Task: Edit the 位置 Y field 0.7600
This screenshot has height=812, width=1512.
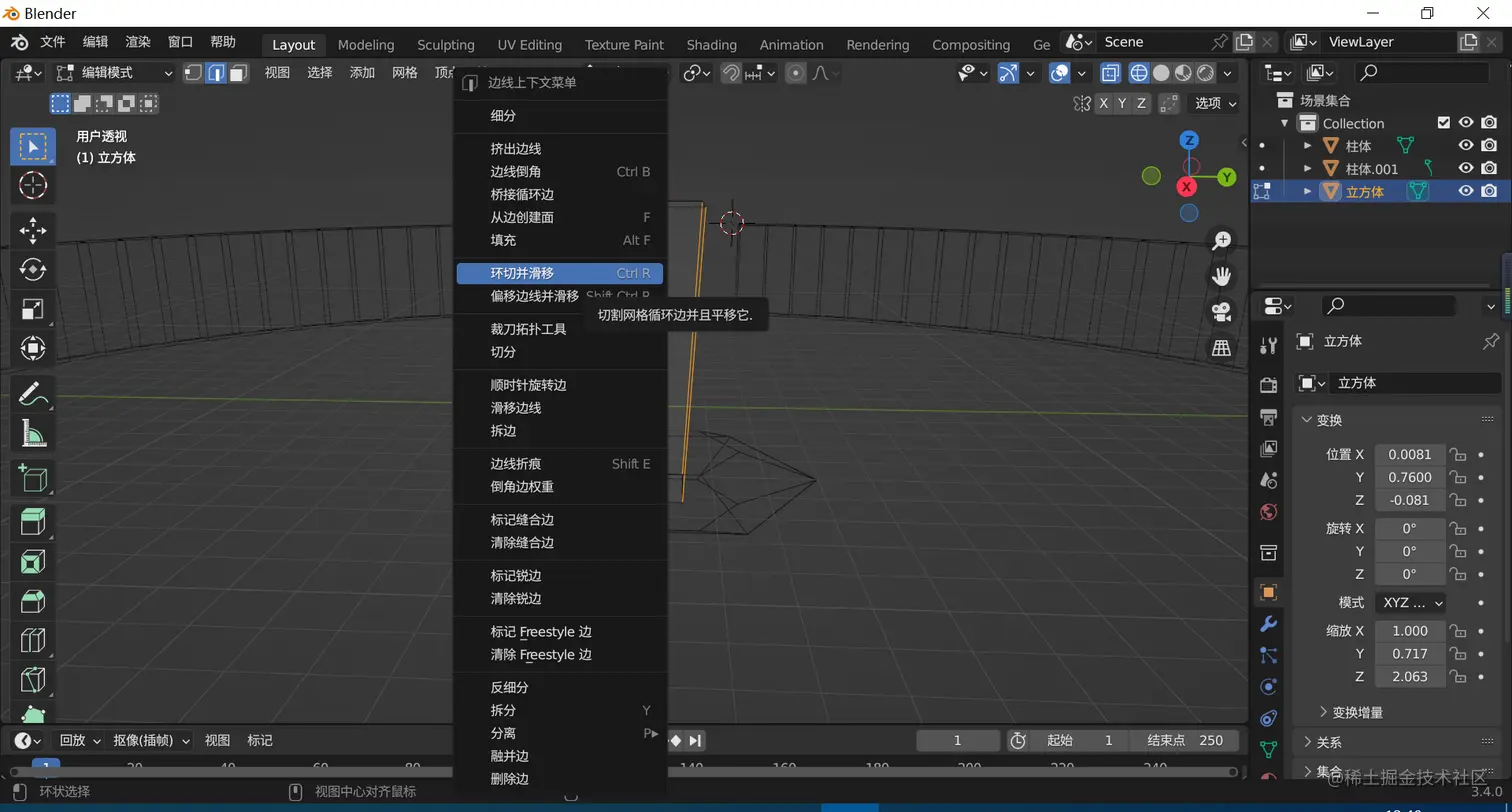Action: (x=1410, y=477)
